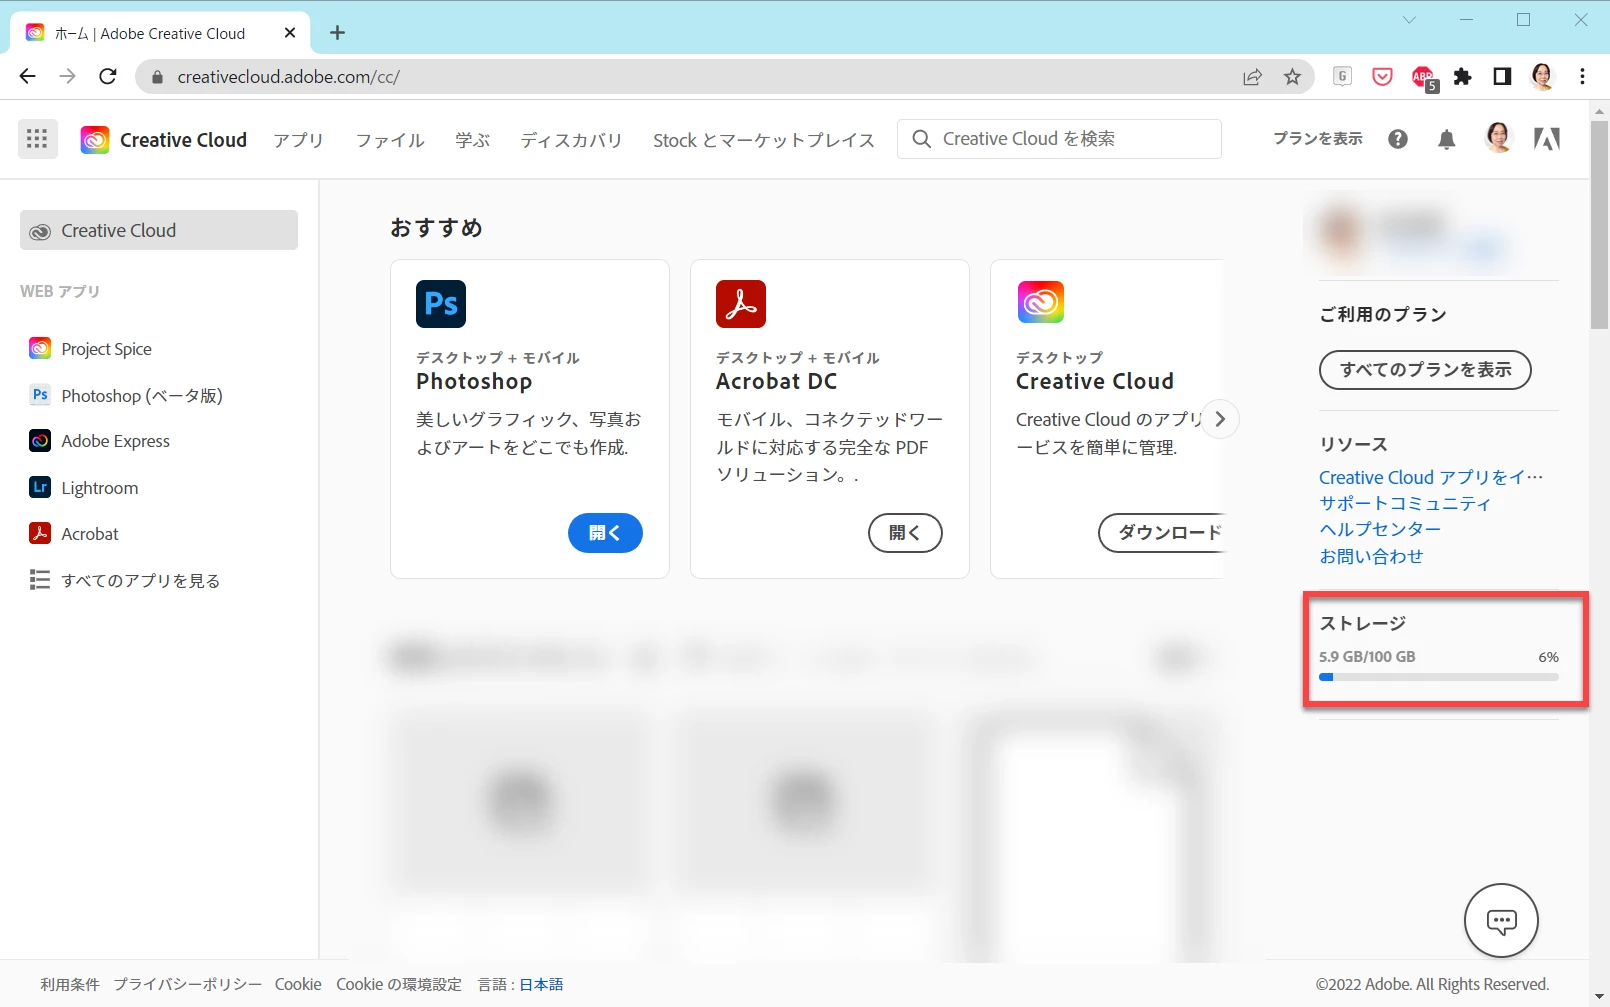1610x1007 pixels.
Task: Open Creative Cloud アプリをイ… link
Action: 1431,477
